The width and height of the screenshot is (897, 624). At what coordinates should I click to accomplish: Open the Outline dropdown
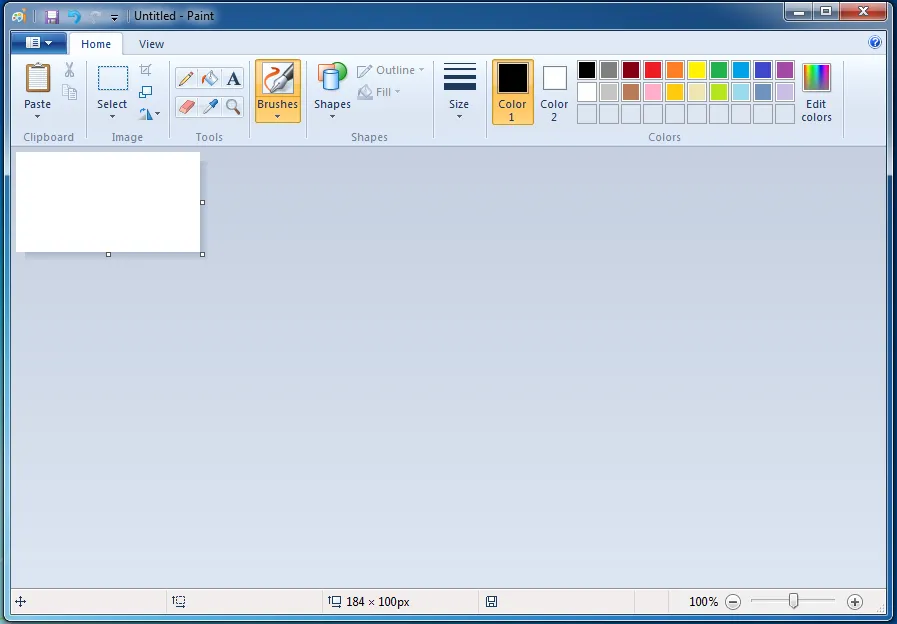click(x=388, y=70)
